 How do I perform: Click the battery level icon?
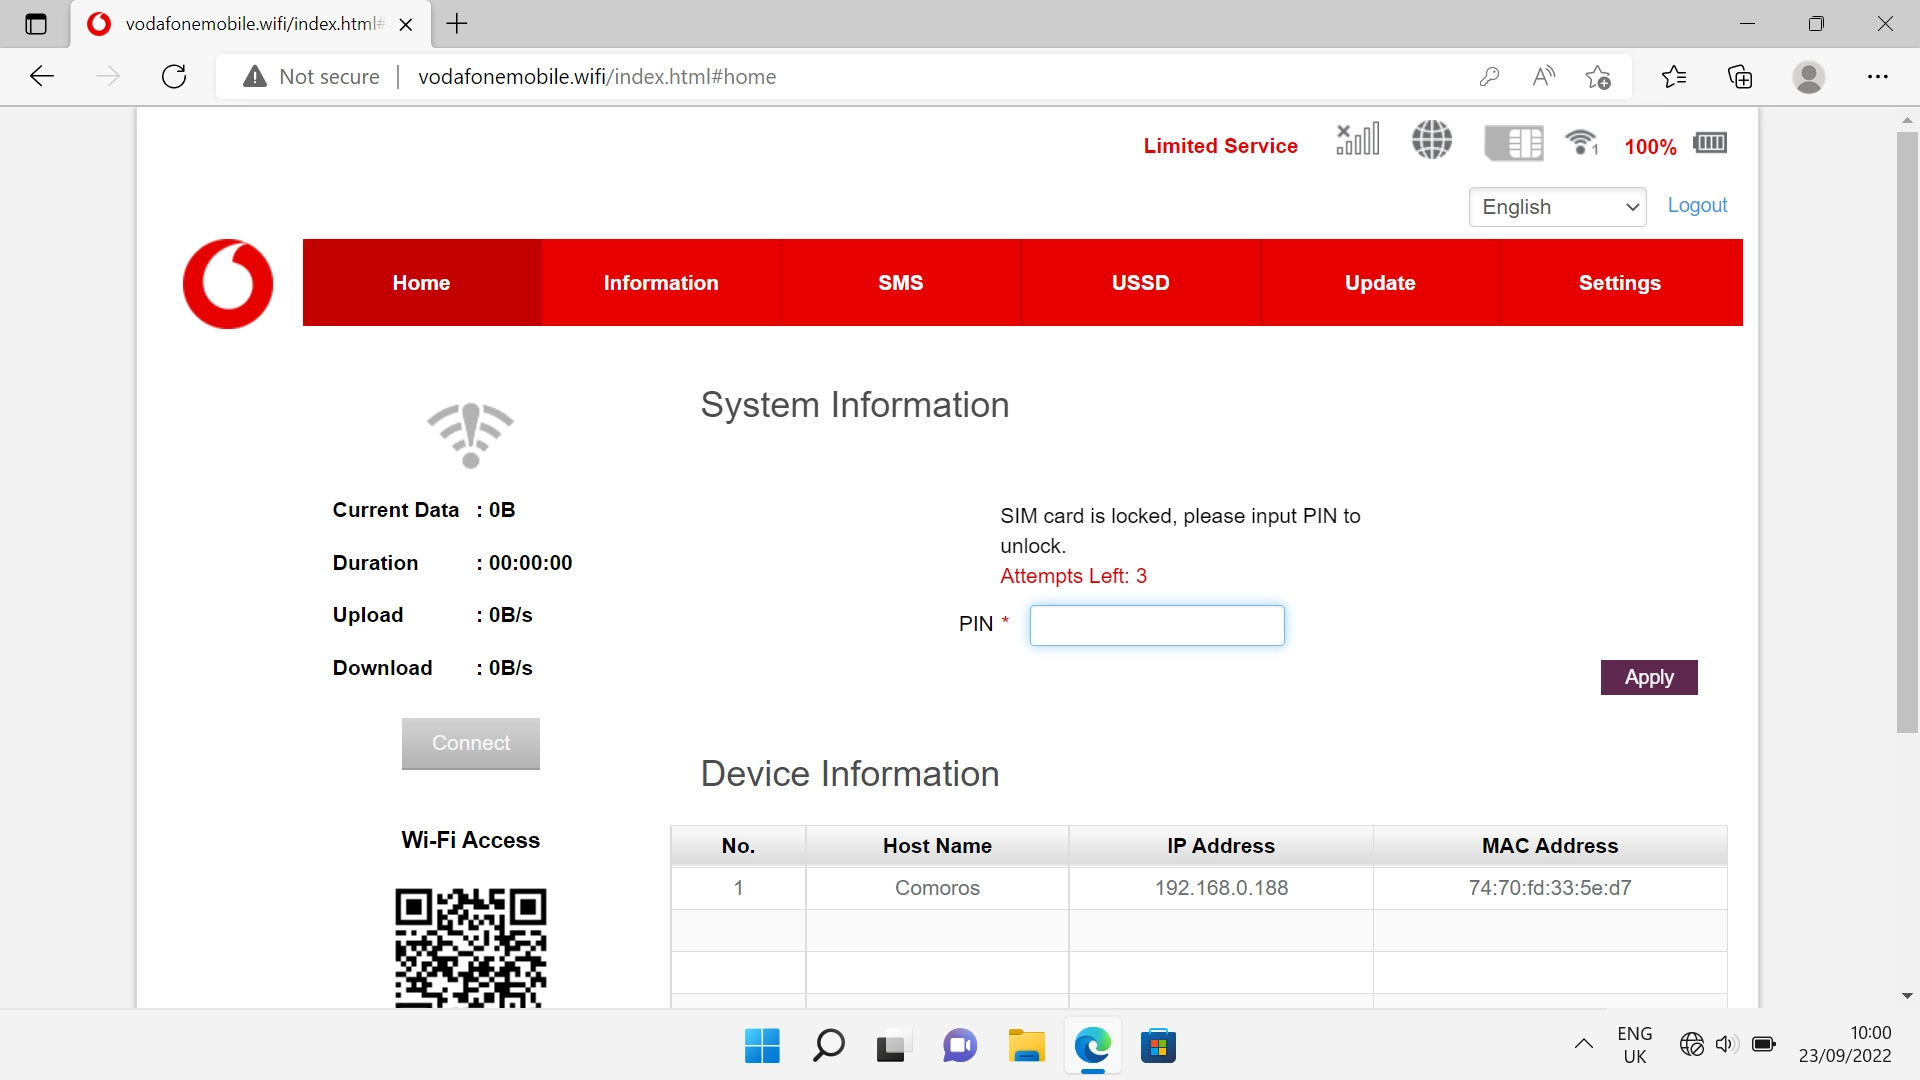tap(1709, 143)
